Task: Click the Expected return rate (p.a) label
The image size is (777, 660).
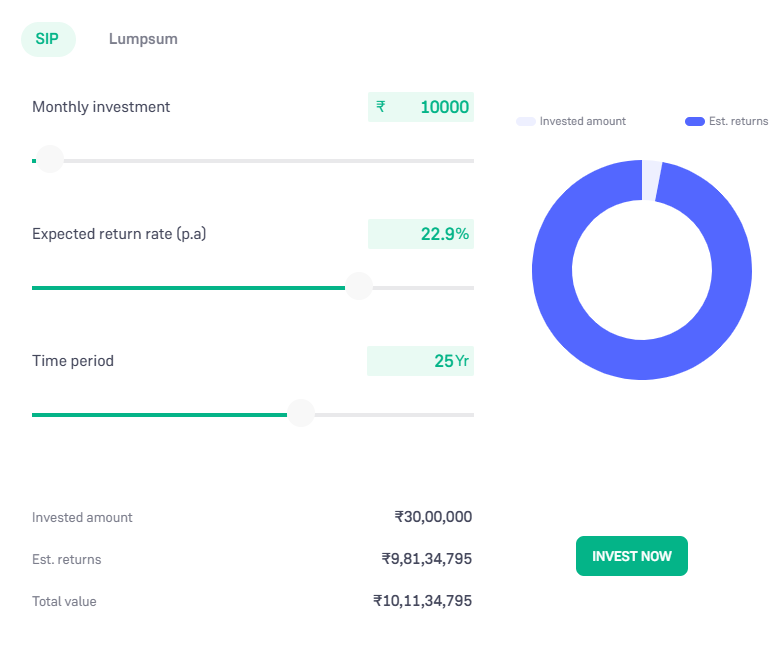Action: click(119, 234)
